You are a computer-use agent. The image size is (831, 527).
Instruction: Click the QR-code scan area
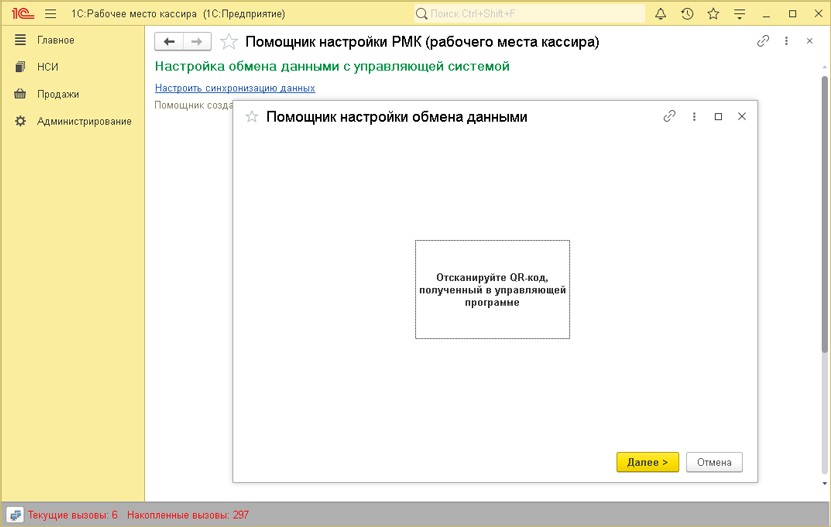tap(492, 289)
